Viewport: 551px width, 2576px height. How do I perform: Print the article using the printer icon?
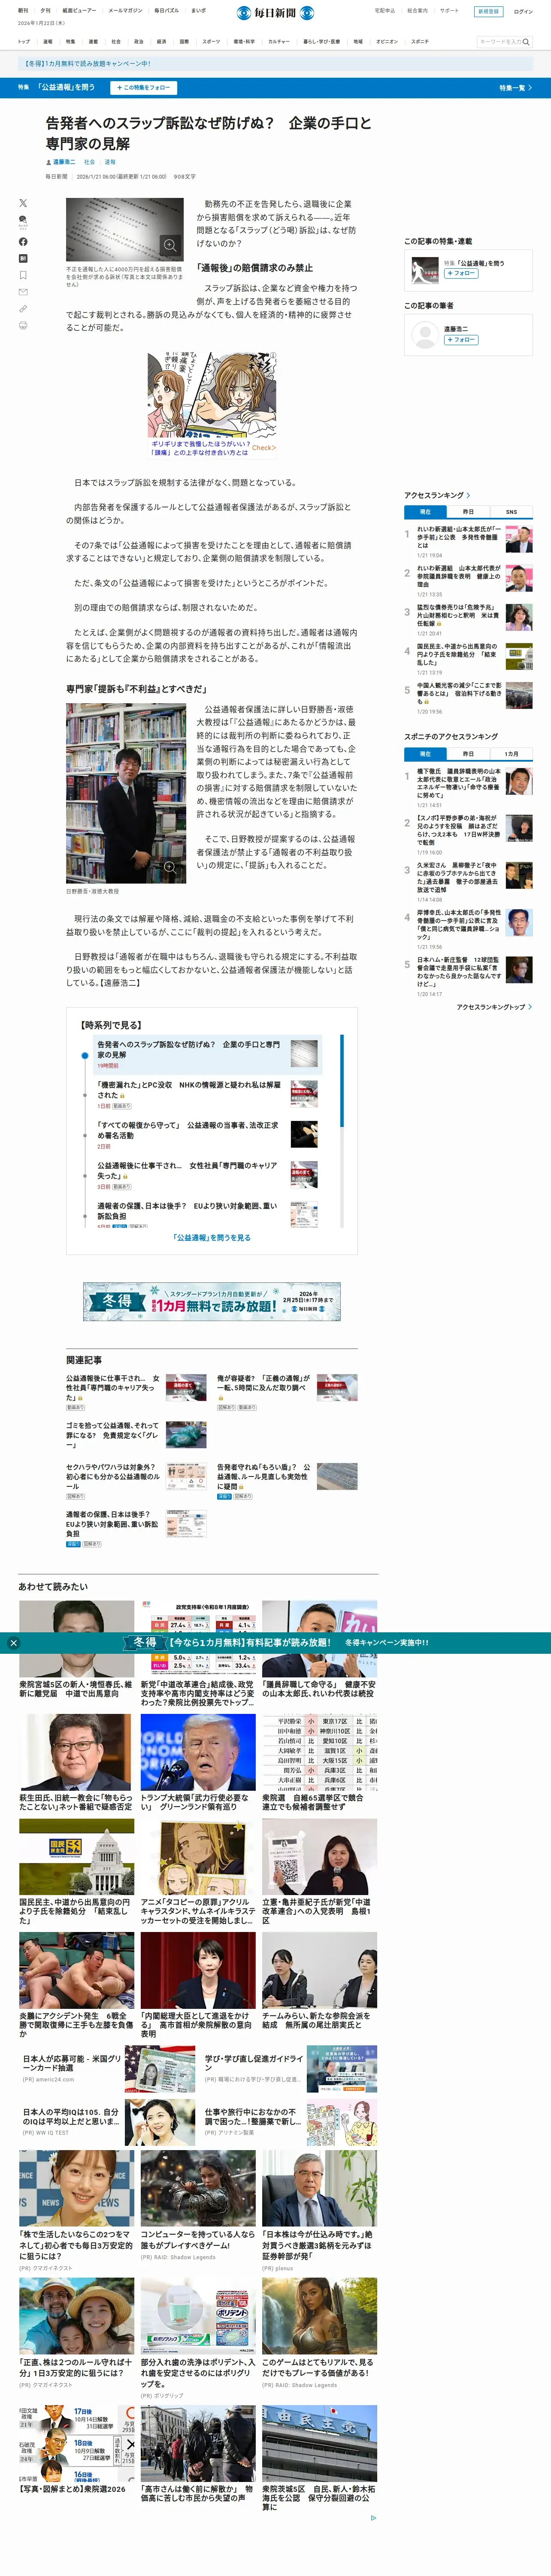(23, 325)
